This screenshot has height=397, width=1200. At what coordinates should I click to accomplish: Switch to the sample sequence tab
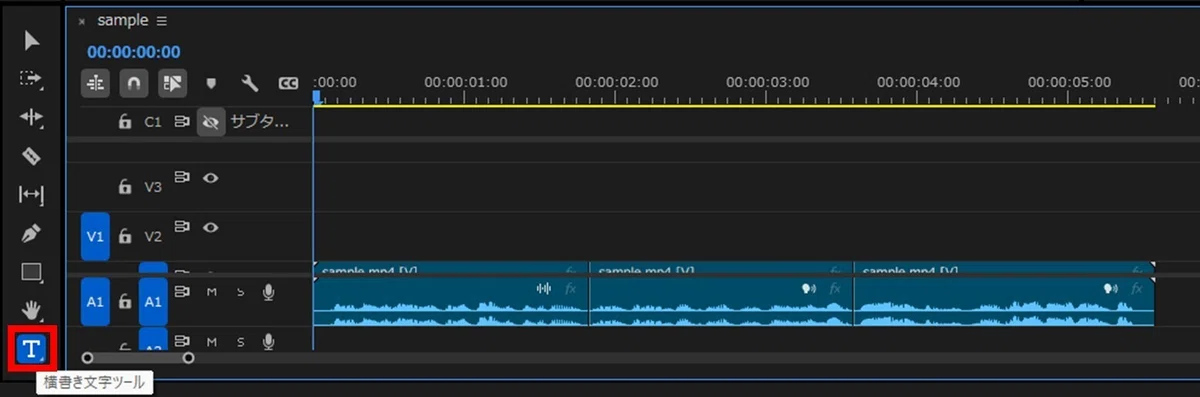122,20
